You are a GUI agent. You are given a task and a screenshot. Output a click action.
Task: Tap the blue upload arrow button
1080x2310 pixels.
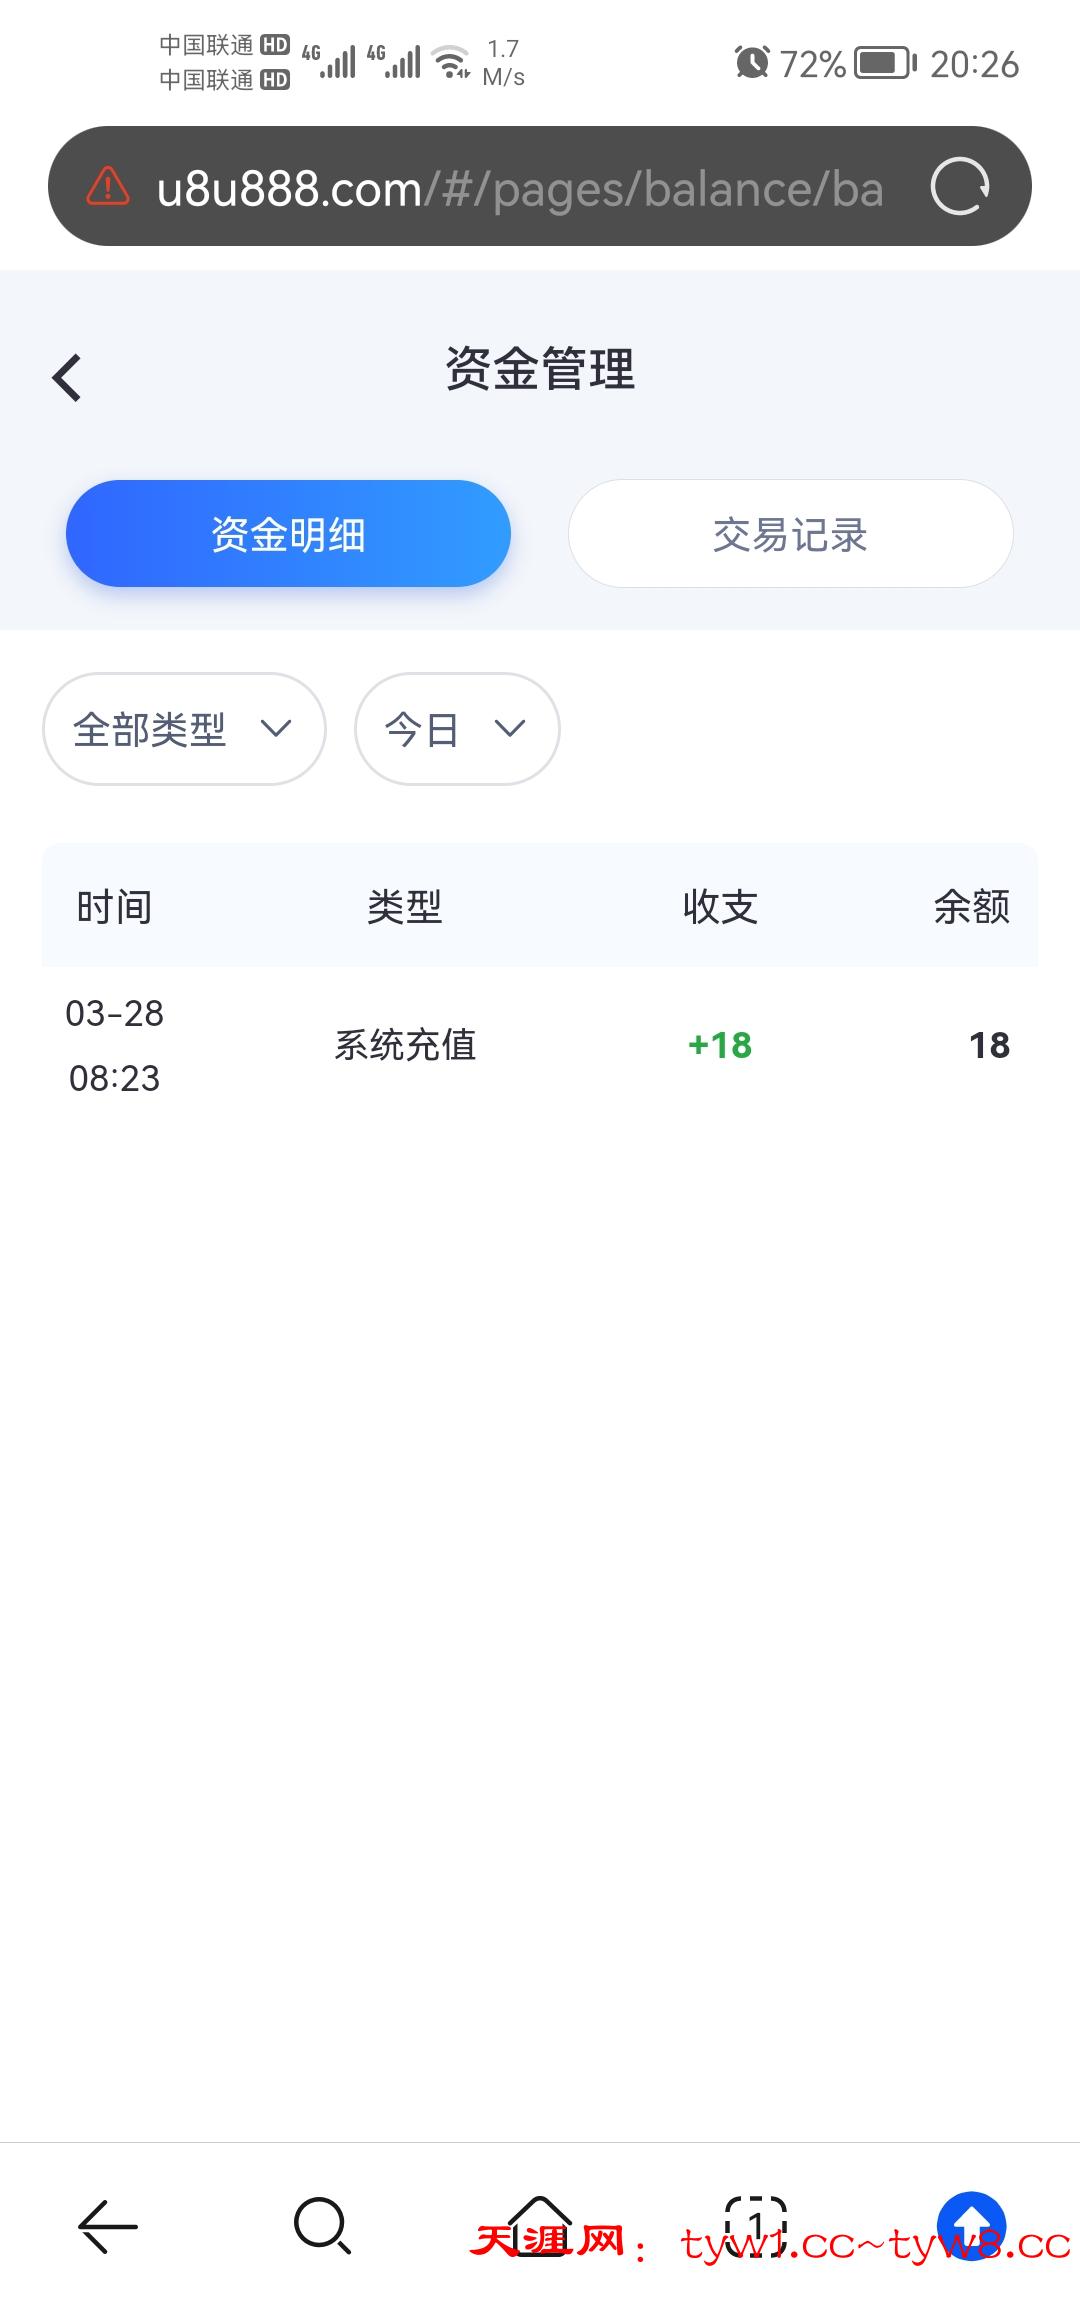point(971,2224)
